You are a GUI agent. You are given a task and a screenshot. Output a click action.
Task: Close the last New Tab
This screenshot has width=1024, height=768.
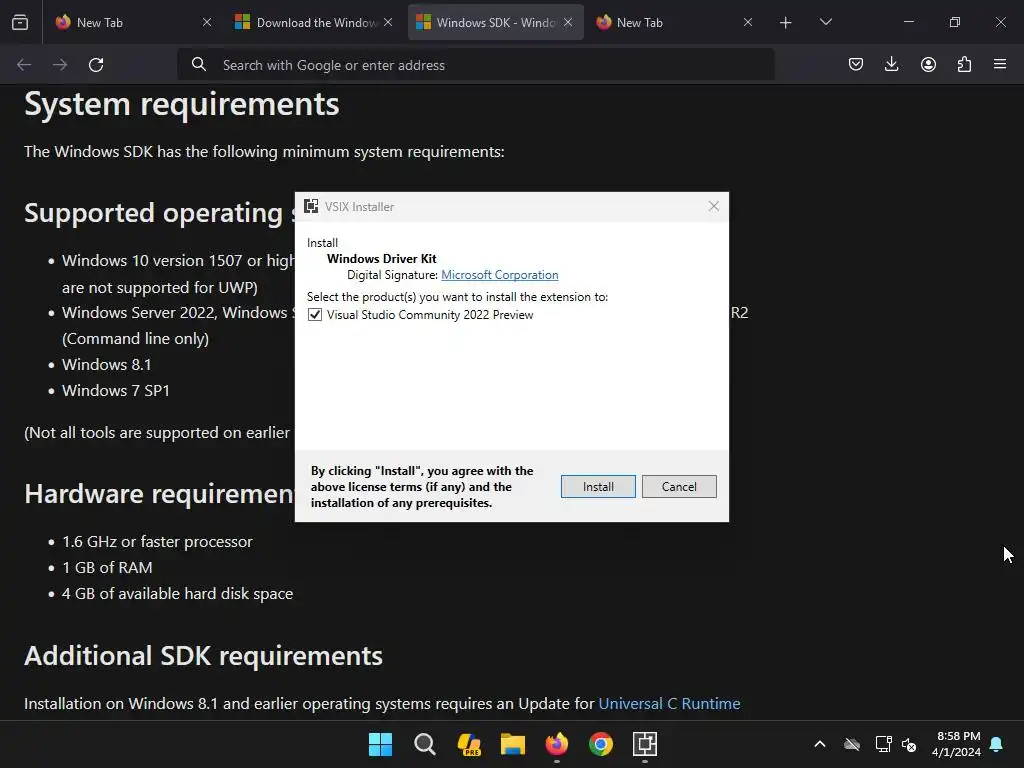(748, 22)
